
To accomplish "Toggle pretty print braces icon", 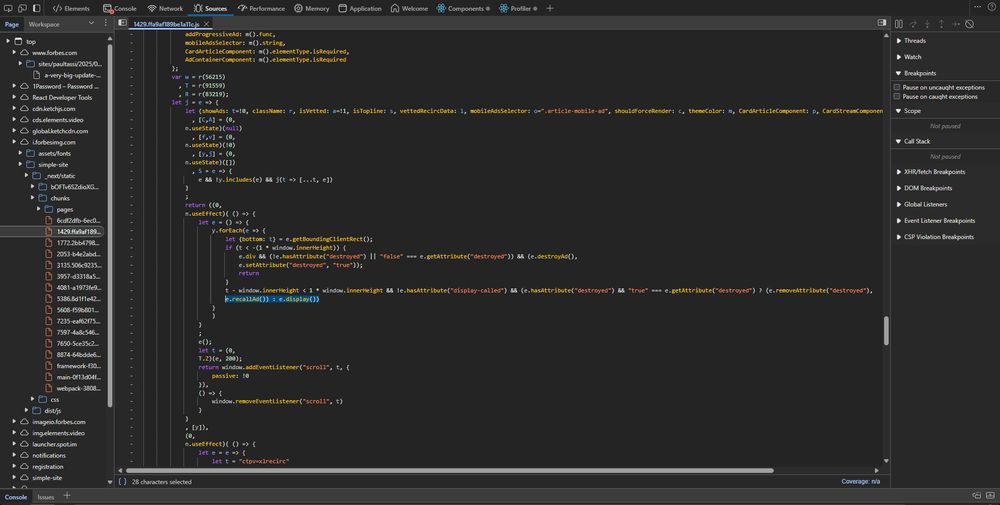I will tap(122, 482).
